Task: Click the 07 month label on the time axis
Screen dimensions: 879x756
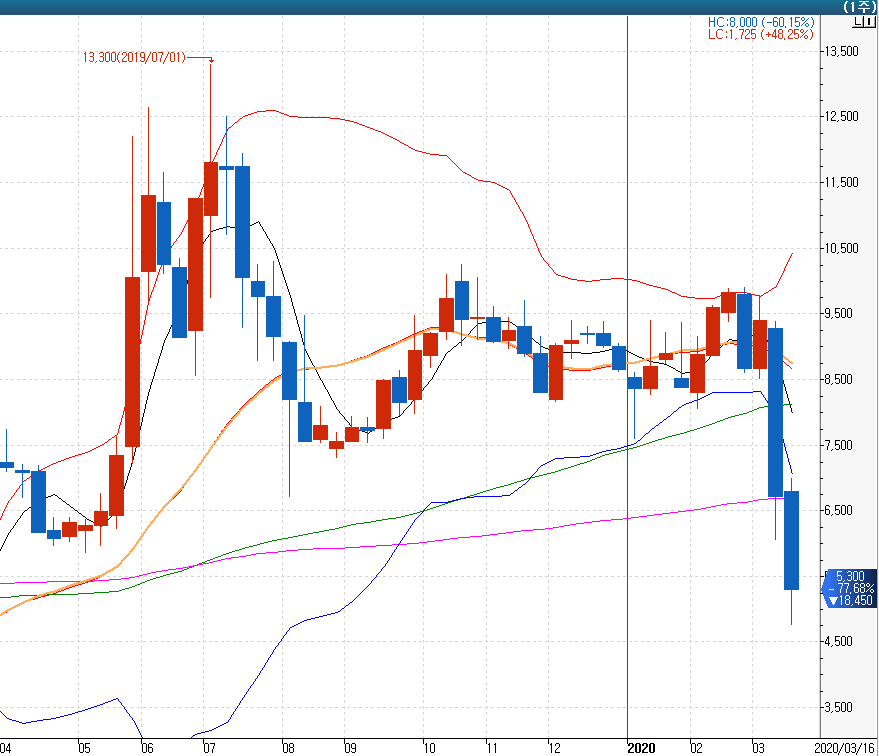Action: pos(207,747)
